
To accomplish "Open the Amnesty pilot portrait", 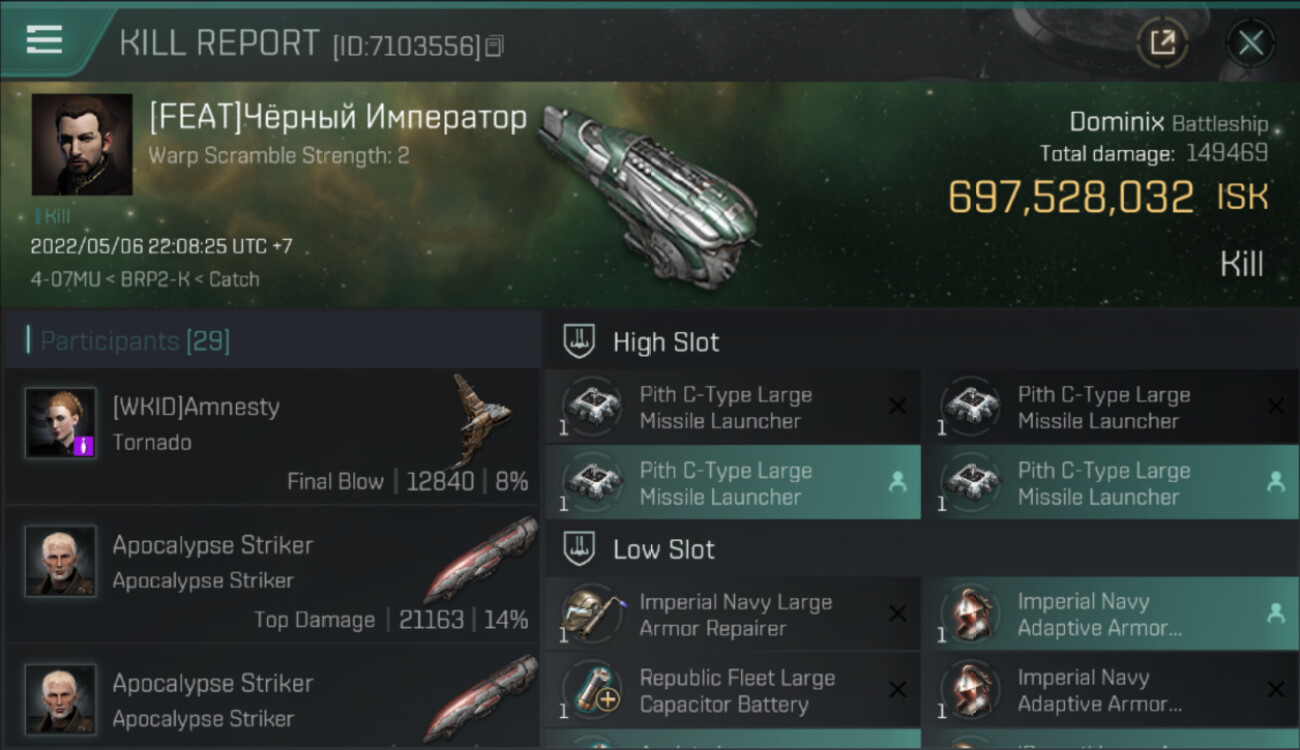I will (x=61, y=423).
